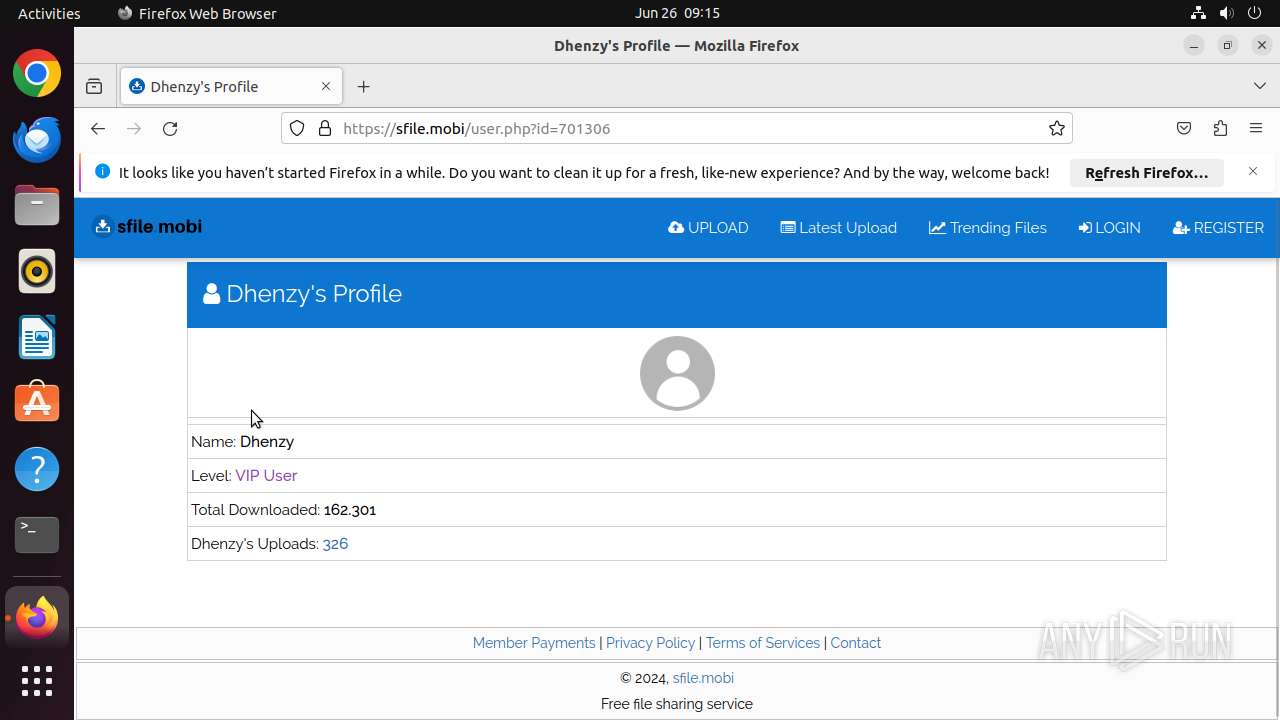
Task: Open the Contact footer link
Action: pos(856,643)
